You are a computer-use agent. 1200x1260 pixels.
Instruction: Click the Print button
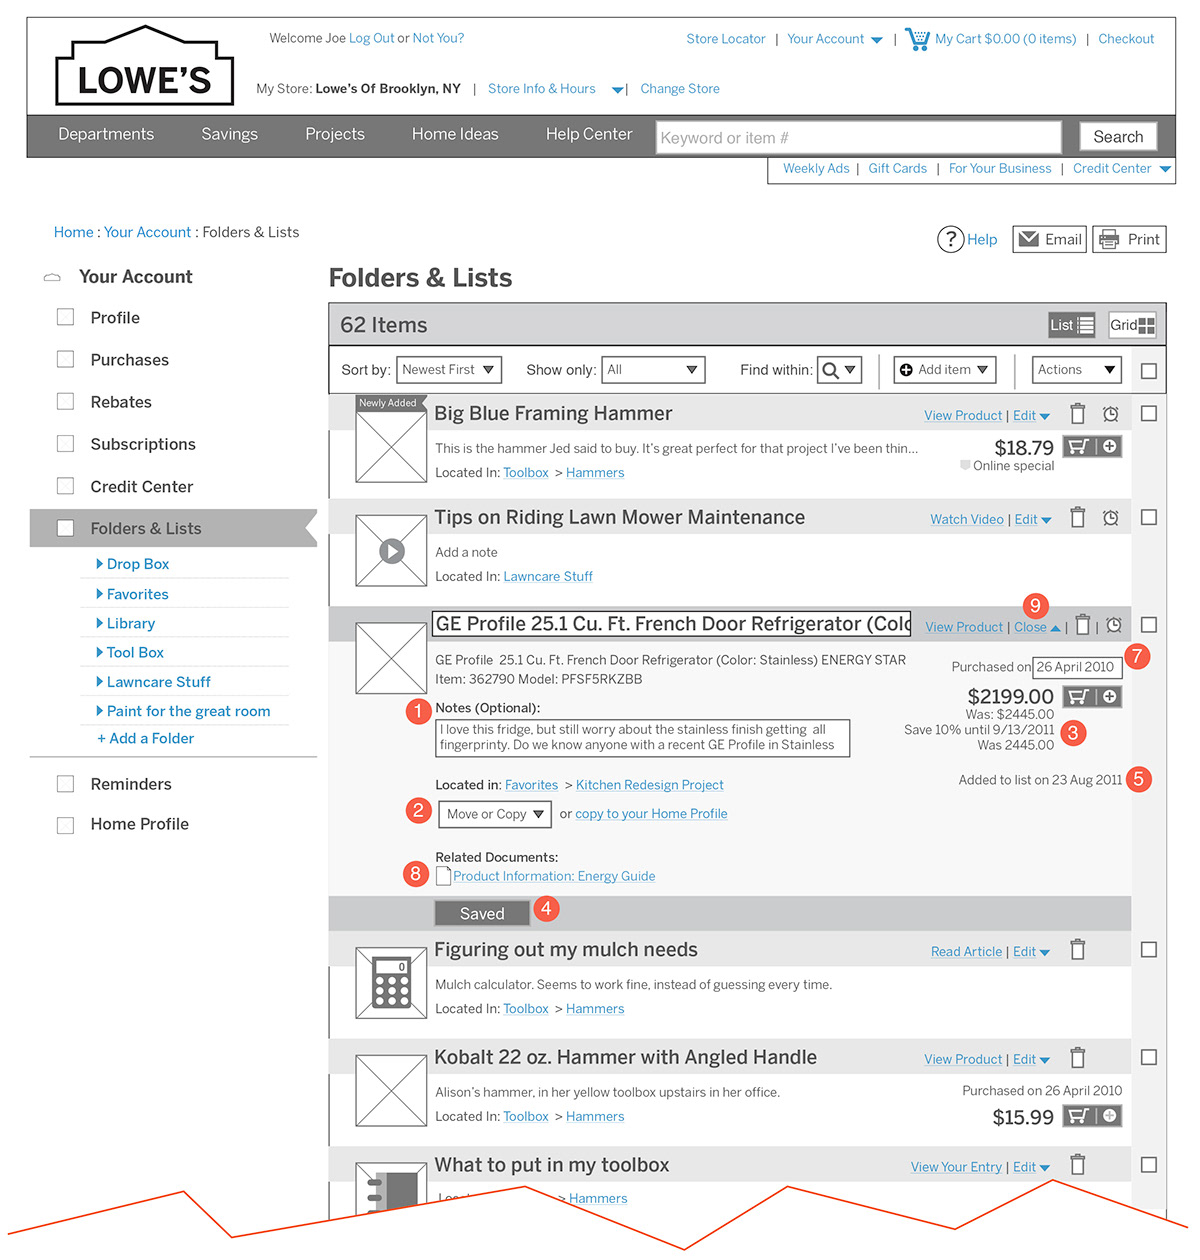pyautogui.click(x=1129, y=239)
